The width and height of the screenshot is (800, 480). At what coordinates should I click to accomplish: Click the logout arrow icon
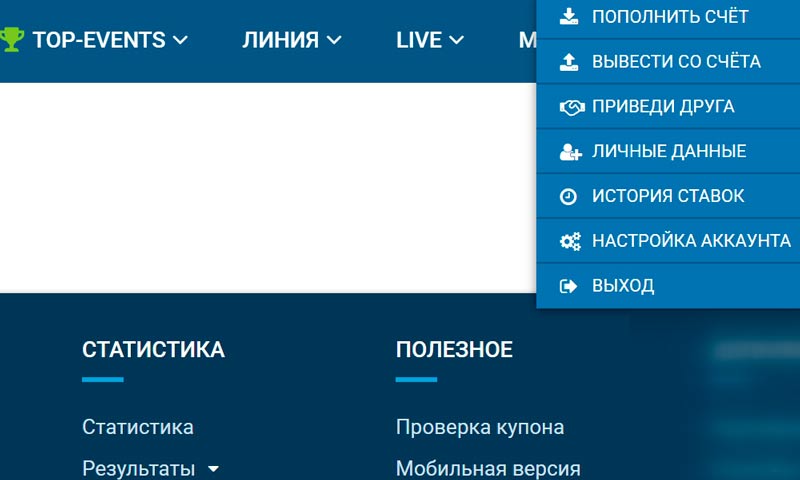point(568,286)
